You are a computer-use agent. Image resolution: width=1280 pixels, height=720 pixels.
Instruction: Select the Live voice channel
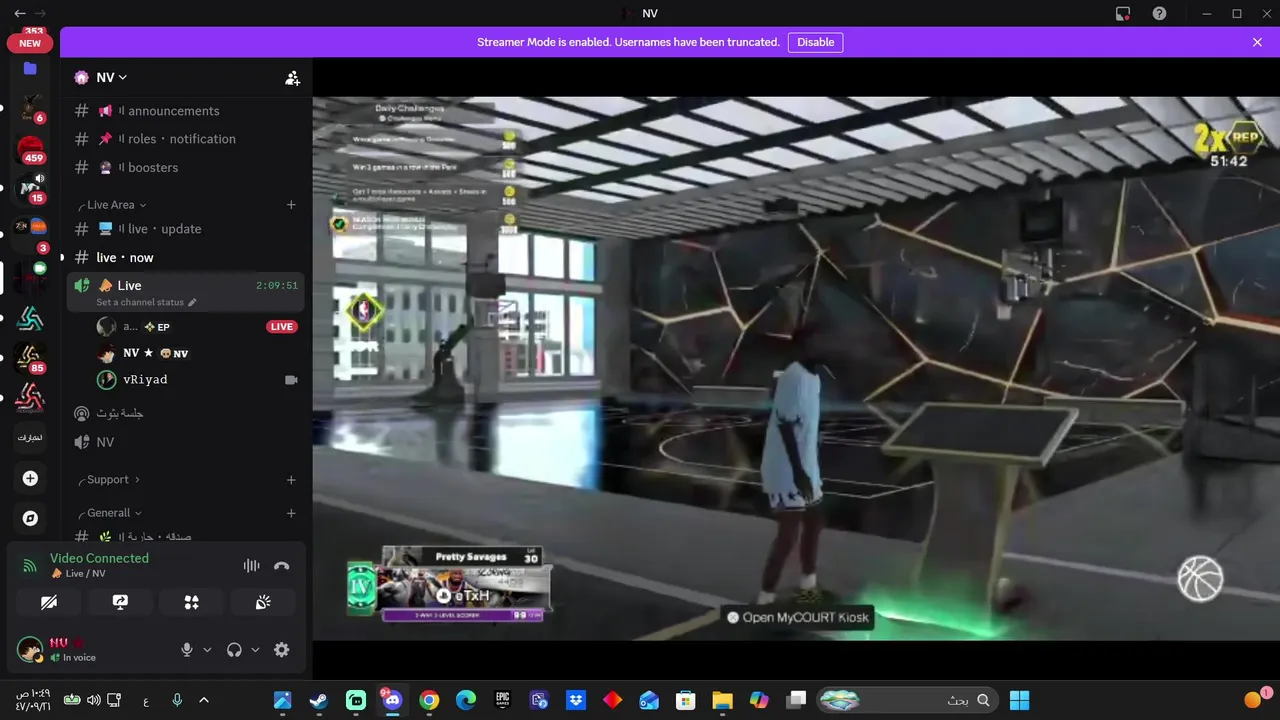(186, 291)
